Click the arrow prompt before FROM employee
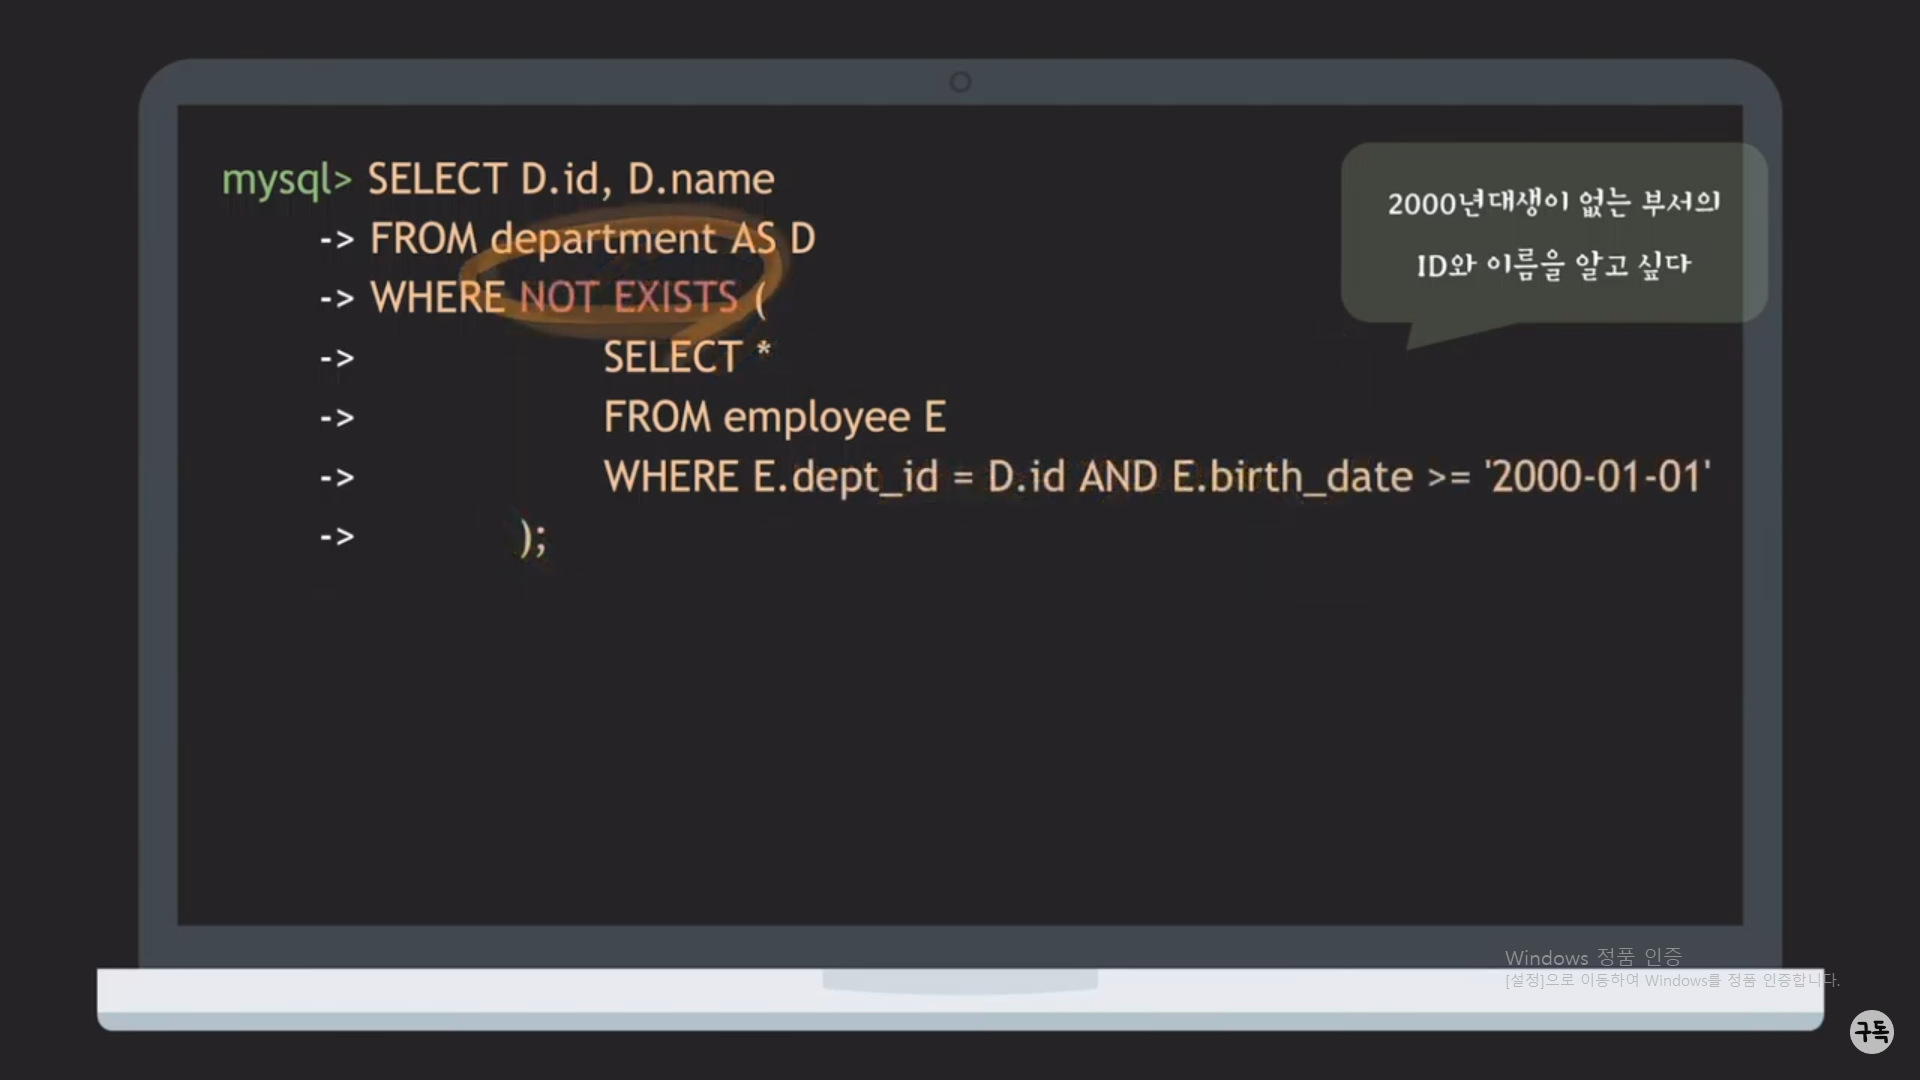 tap(337, 418)
